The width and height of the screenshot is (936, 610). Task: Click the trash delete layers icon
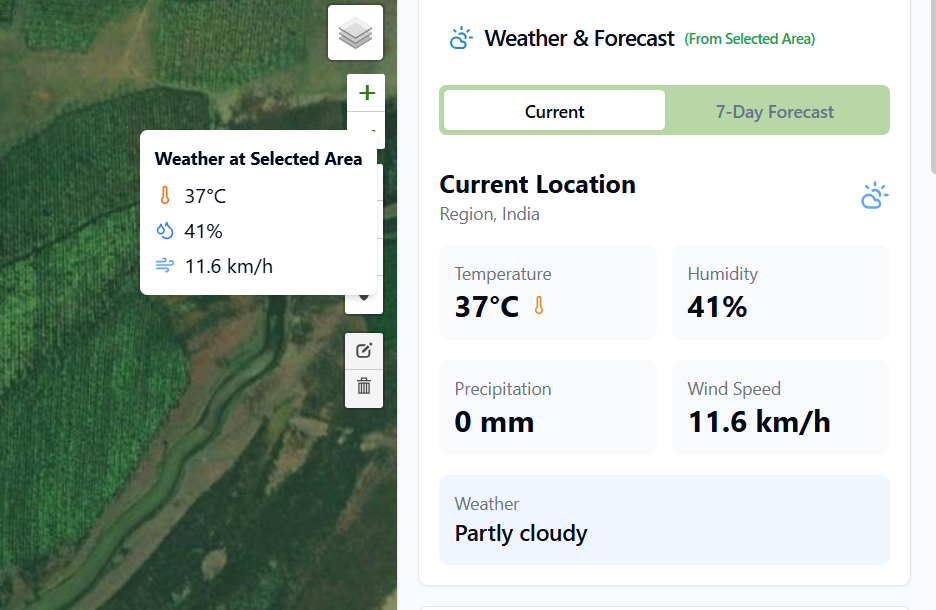click(364, 386)
